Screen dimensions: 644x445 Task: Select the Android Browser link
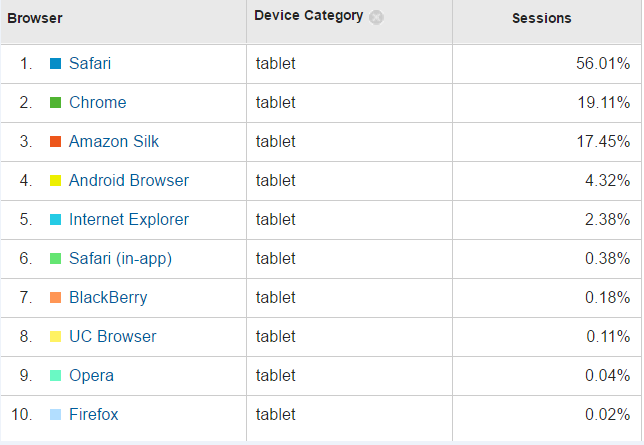pyautogui.click(x=129, y=180)
